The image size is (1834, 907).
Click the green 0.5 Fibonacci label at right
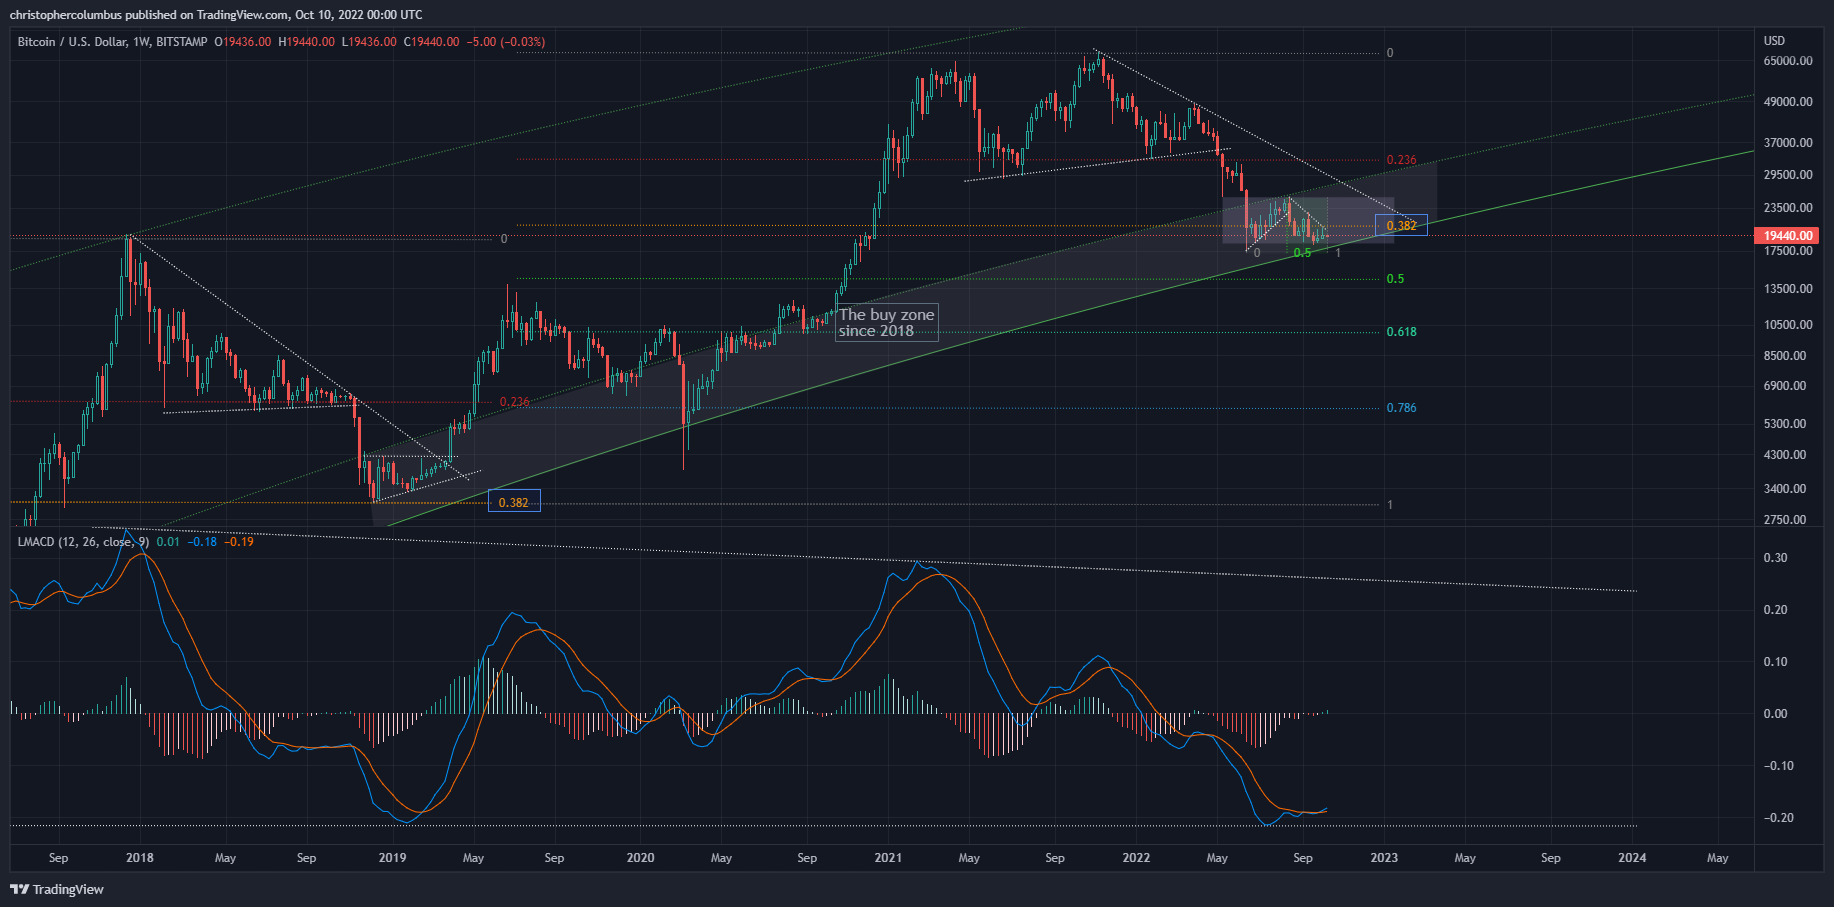pos(1395,279)
